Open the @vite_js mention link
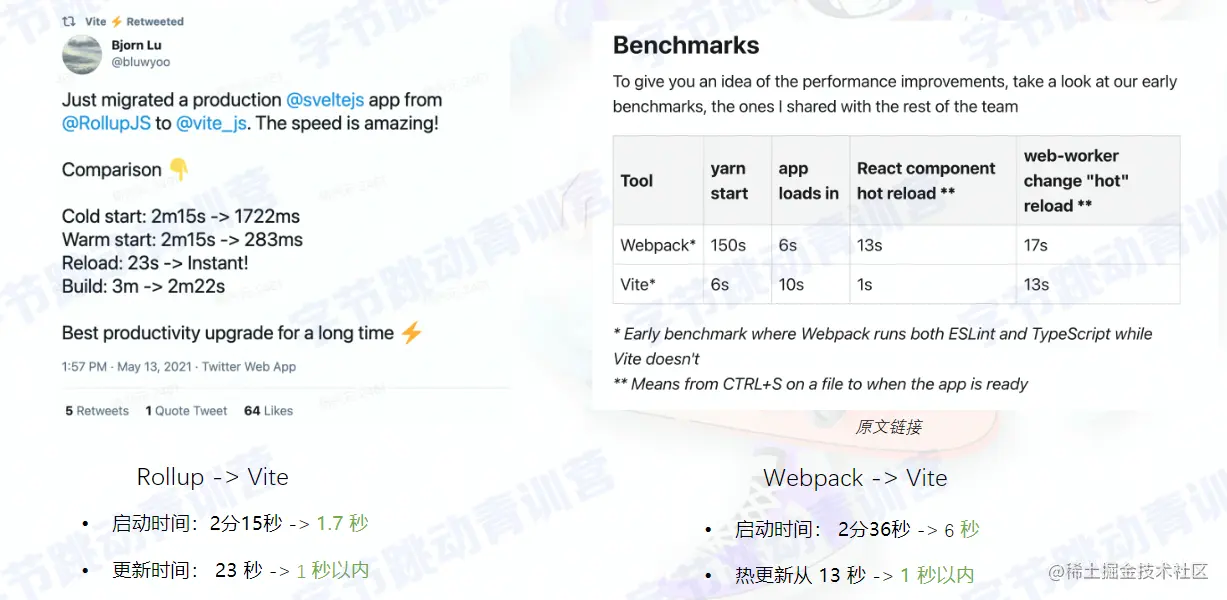1227x600 pixels. (x=212, y=124)
